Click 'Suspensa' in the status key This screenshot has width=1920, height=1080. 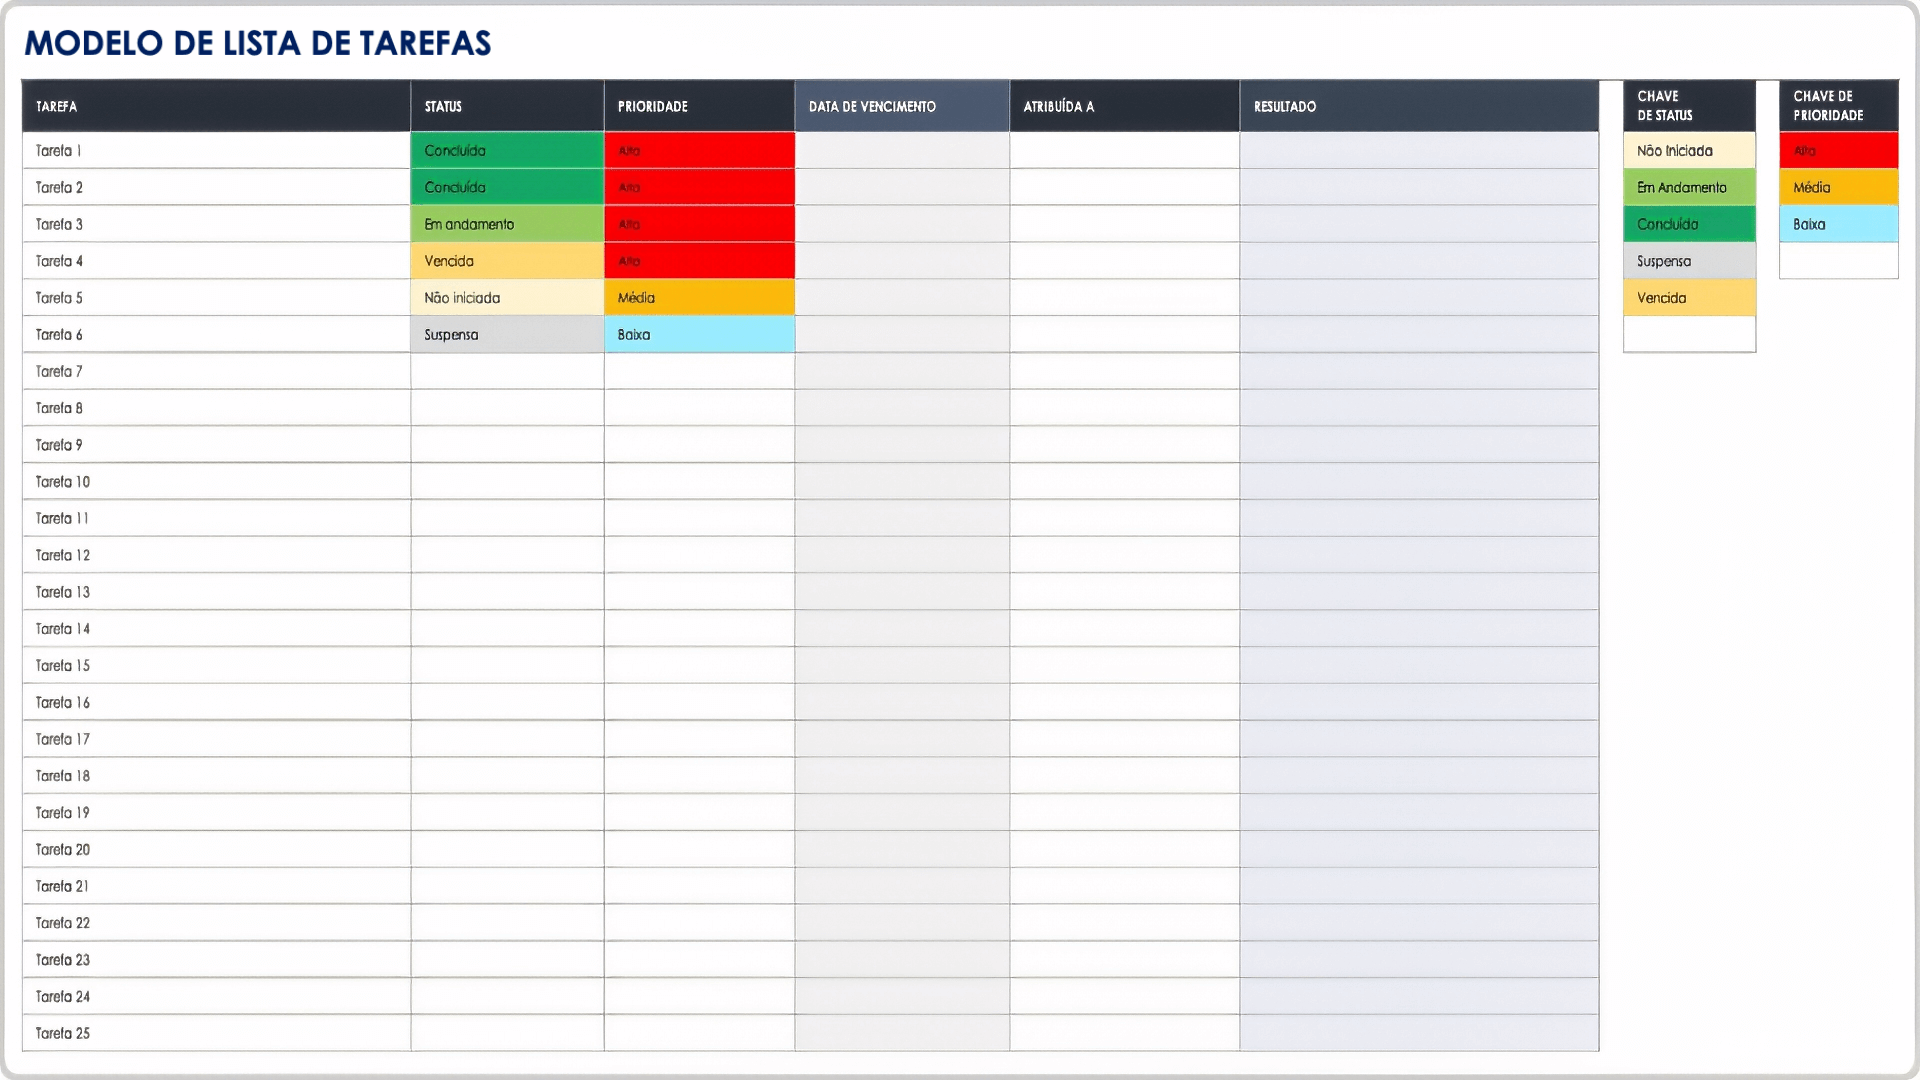(1689, 261)
